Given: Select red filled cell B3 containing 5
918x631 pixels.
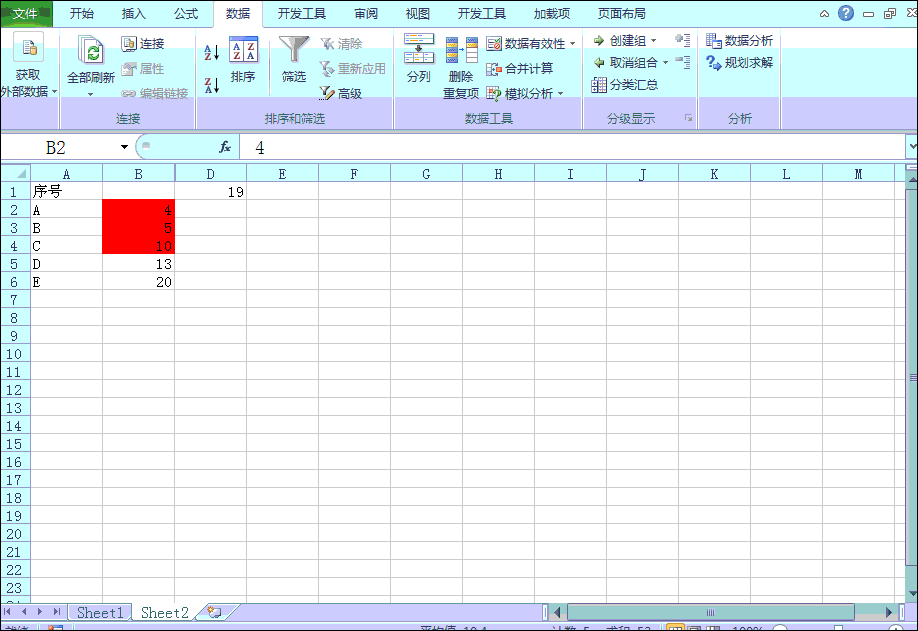Looking at the screenshot, I should pyautogui.click(x=138, y=228).
